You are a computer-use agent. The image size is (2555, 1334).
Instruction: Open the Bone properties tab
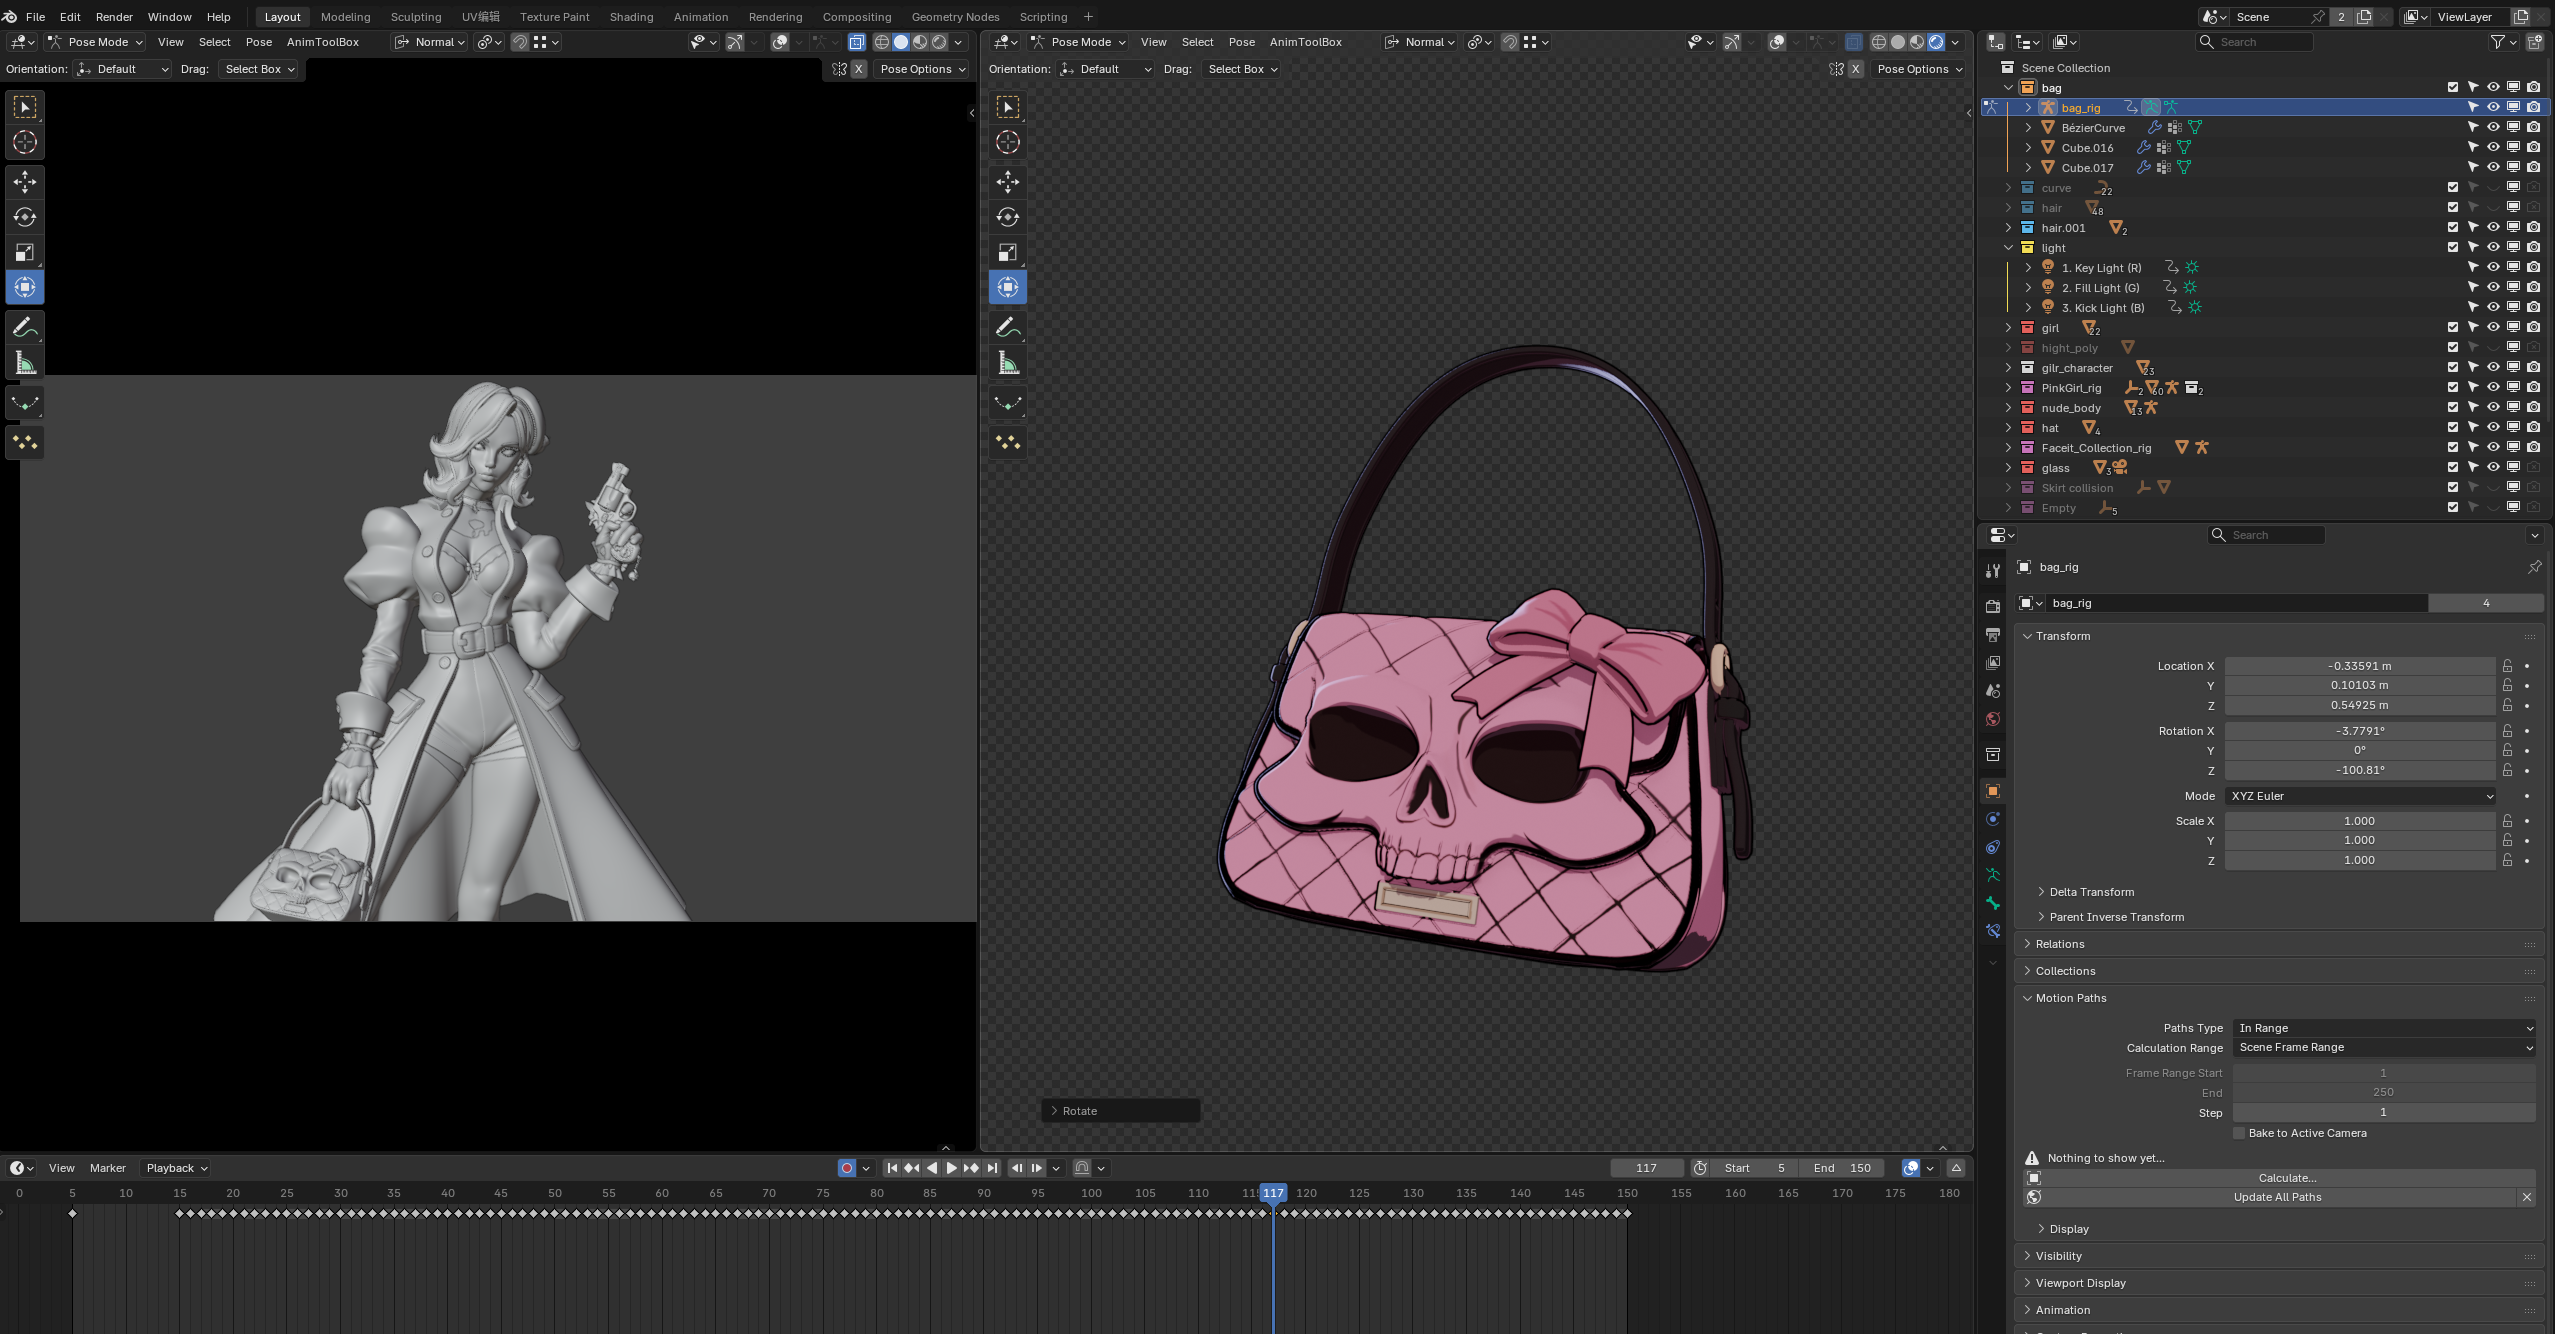point(1993,903)
